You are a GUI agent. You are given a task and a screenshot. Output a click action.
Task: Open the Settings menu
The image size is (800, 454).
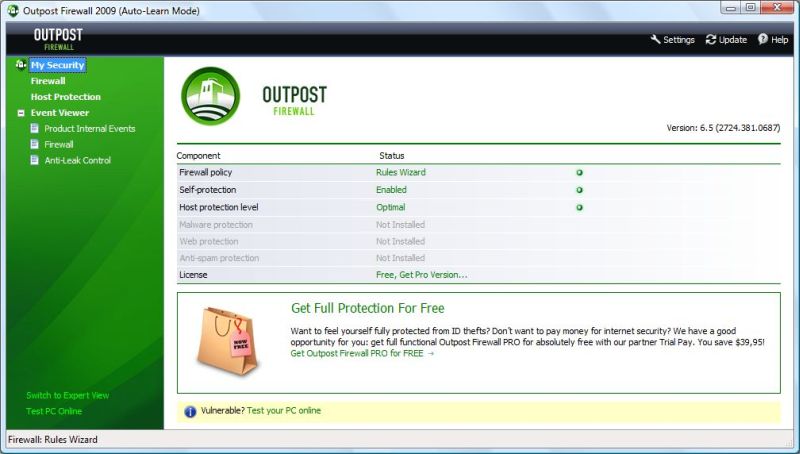click(679, 40)
